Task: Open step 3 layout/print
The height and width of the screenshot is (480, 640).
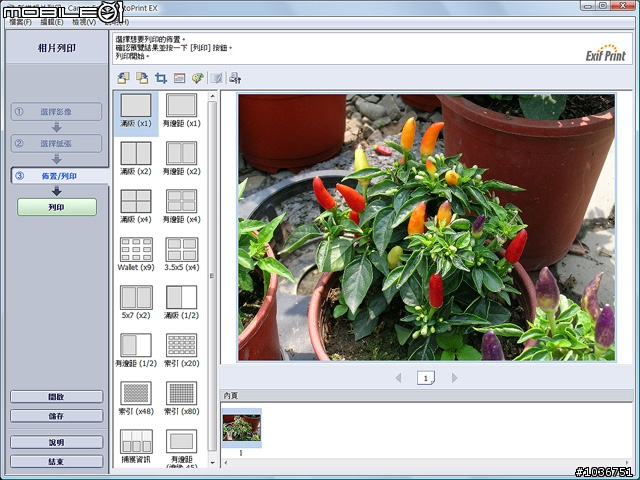Action: [x=60, y=176]
